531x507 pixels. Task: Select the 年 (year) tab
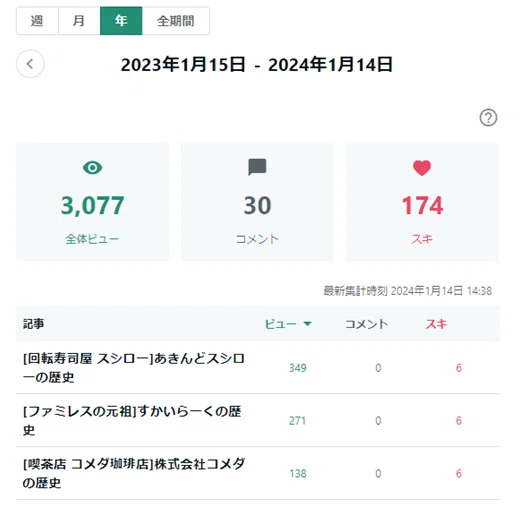coord(121,21)
